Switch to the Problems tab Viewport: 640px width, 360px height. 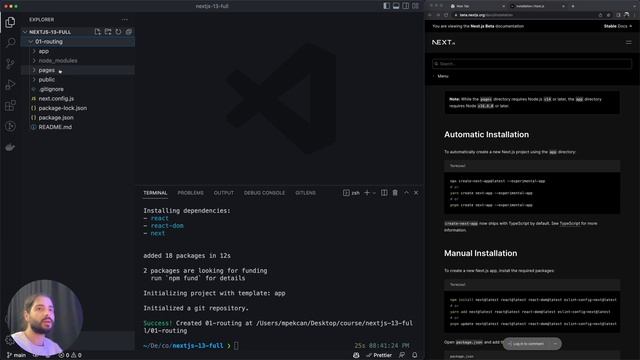190,193
